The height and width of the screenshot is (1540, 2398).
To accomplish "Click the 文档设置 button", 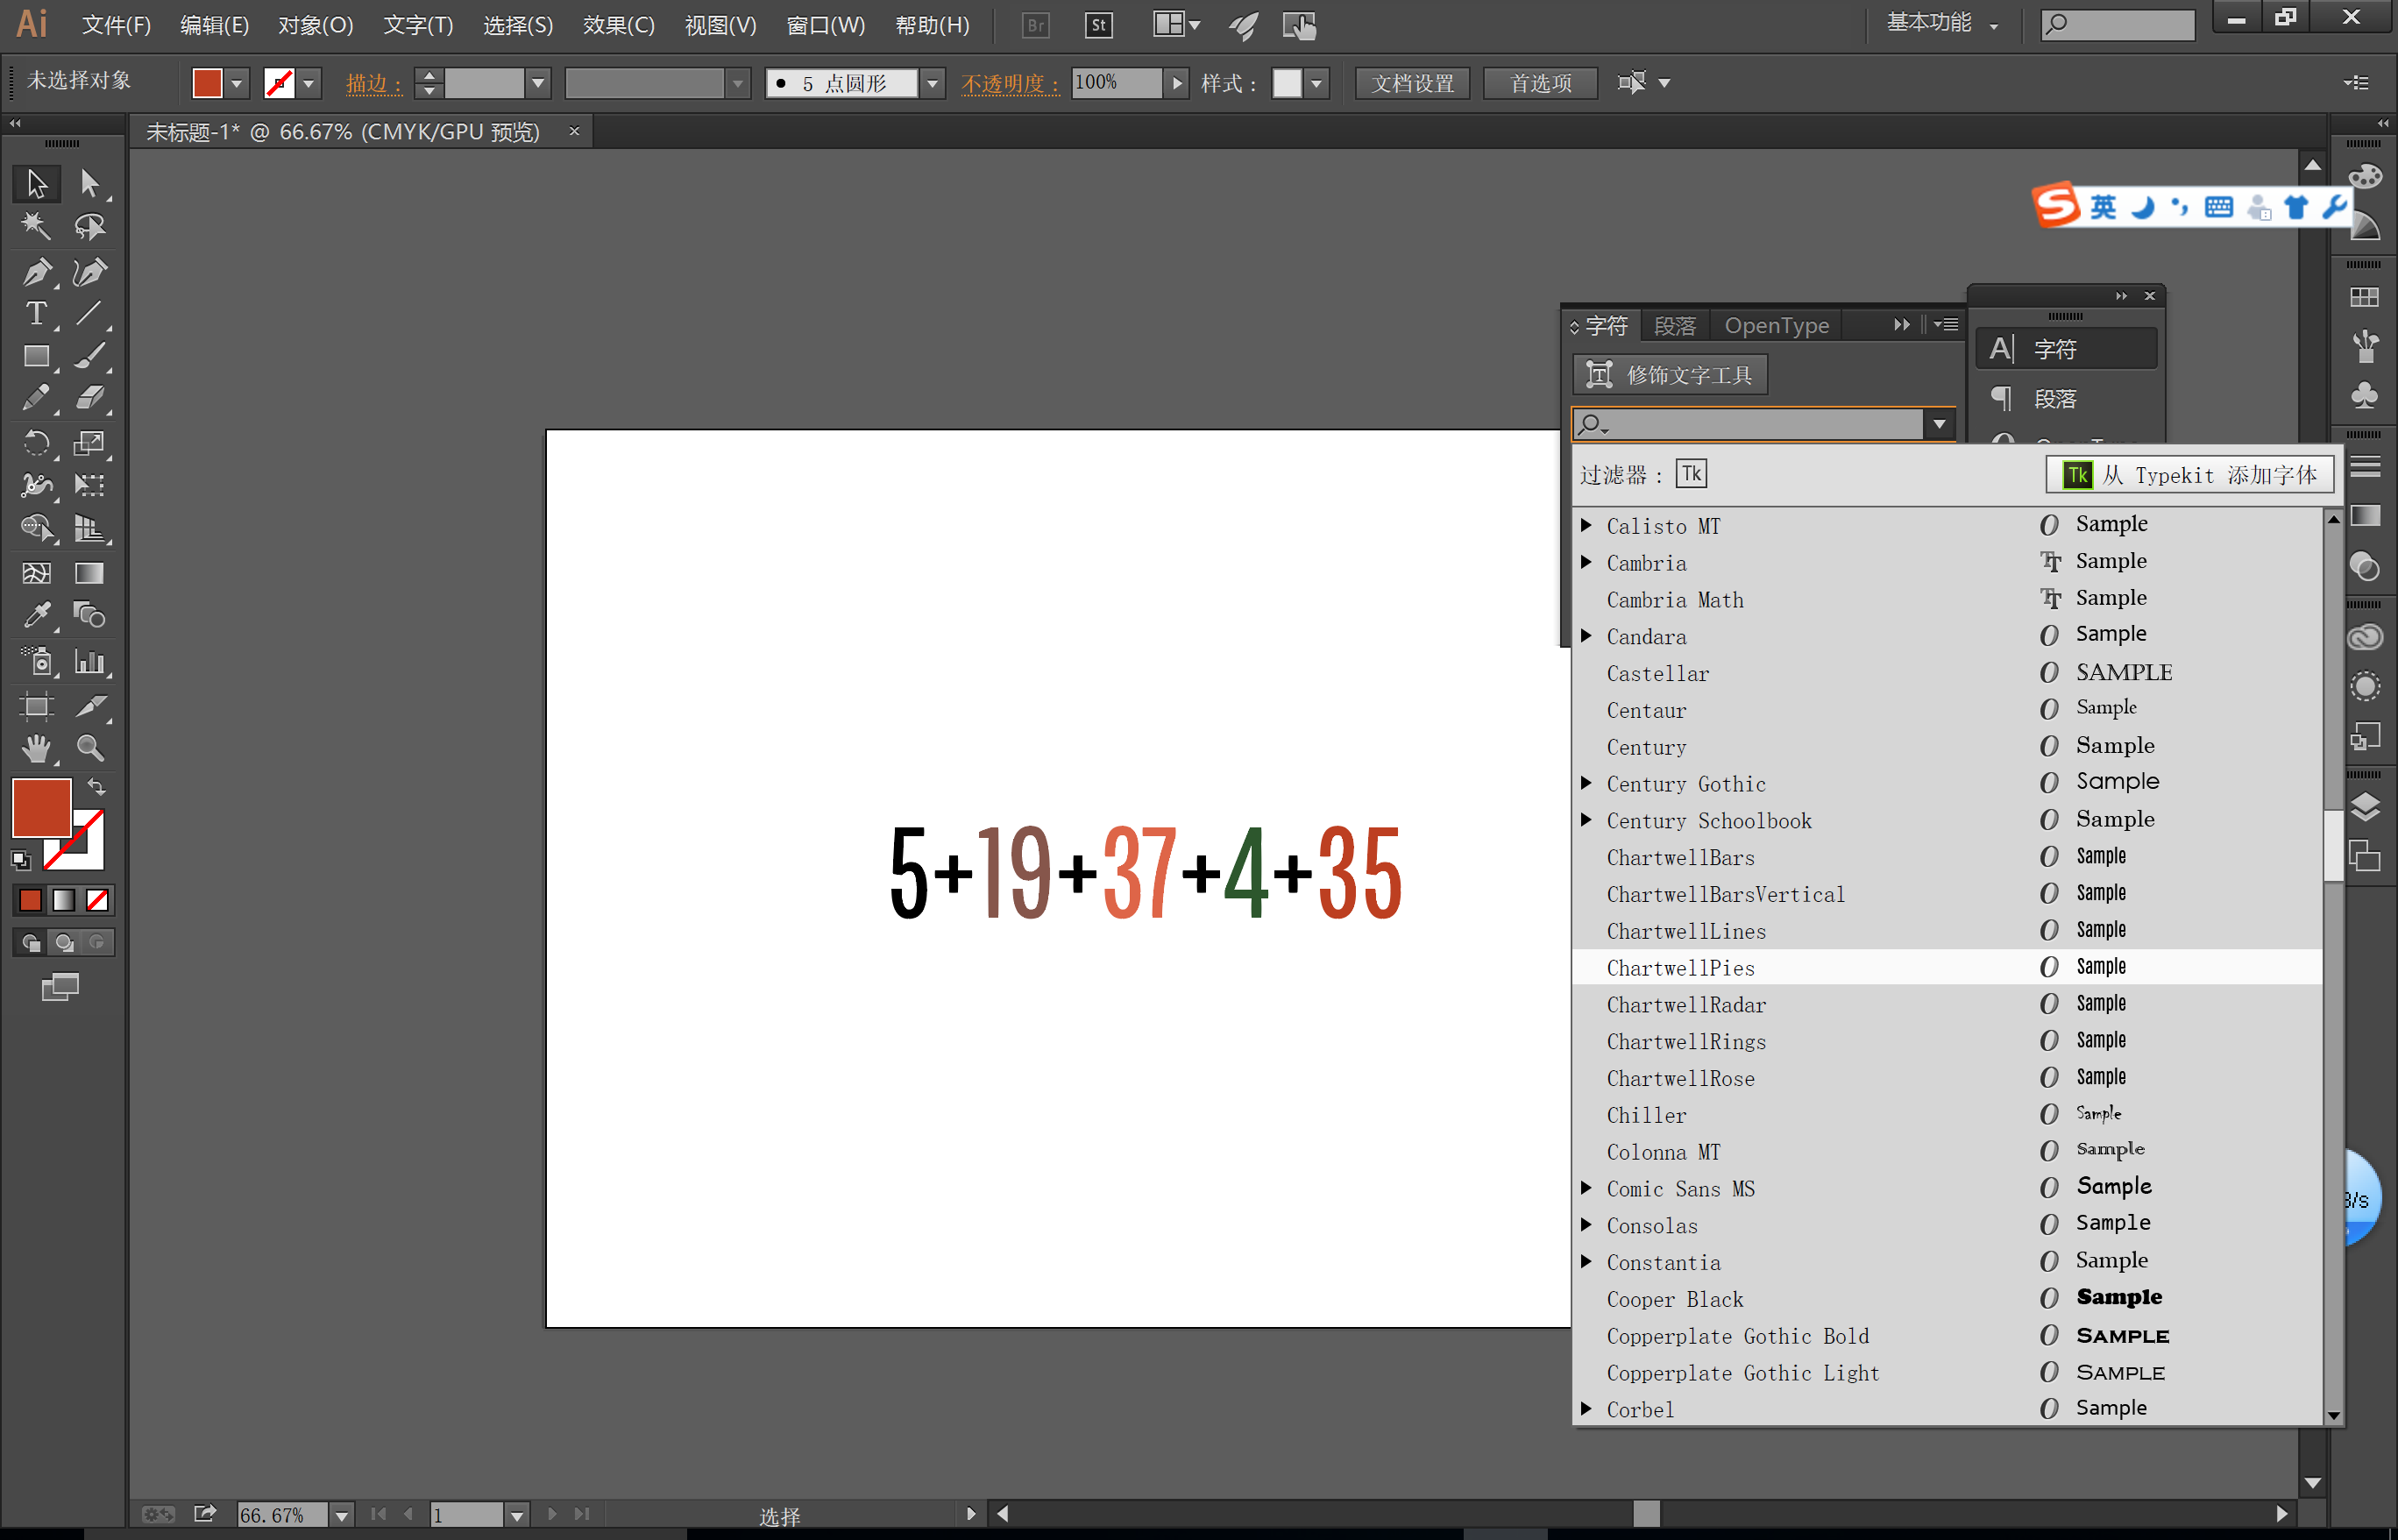I will pyautogui.click(x=1412, y=83).
